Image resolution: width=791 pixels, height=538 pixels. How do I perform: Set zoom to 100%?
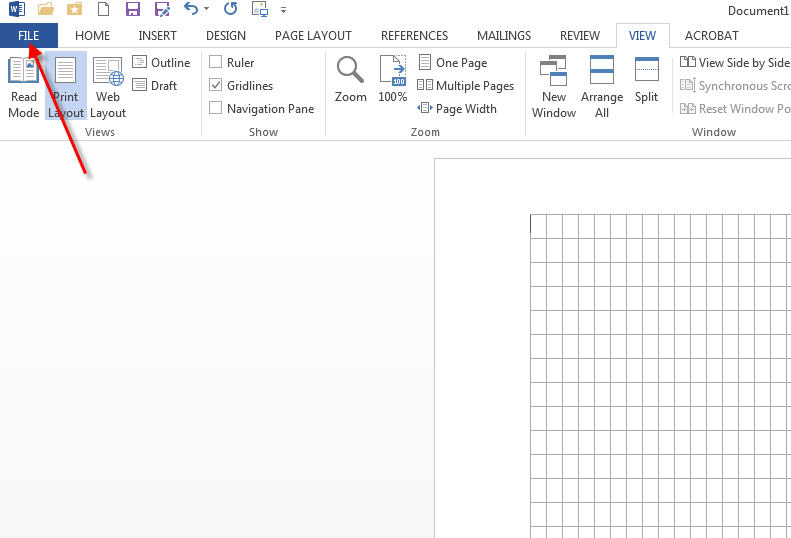(x=392, y=80)
